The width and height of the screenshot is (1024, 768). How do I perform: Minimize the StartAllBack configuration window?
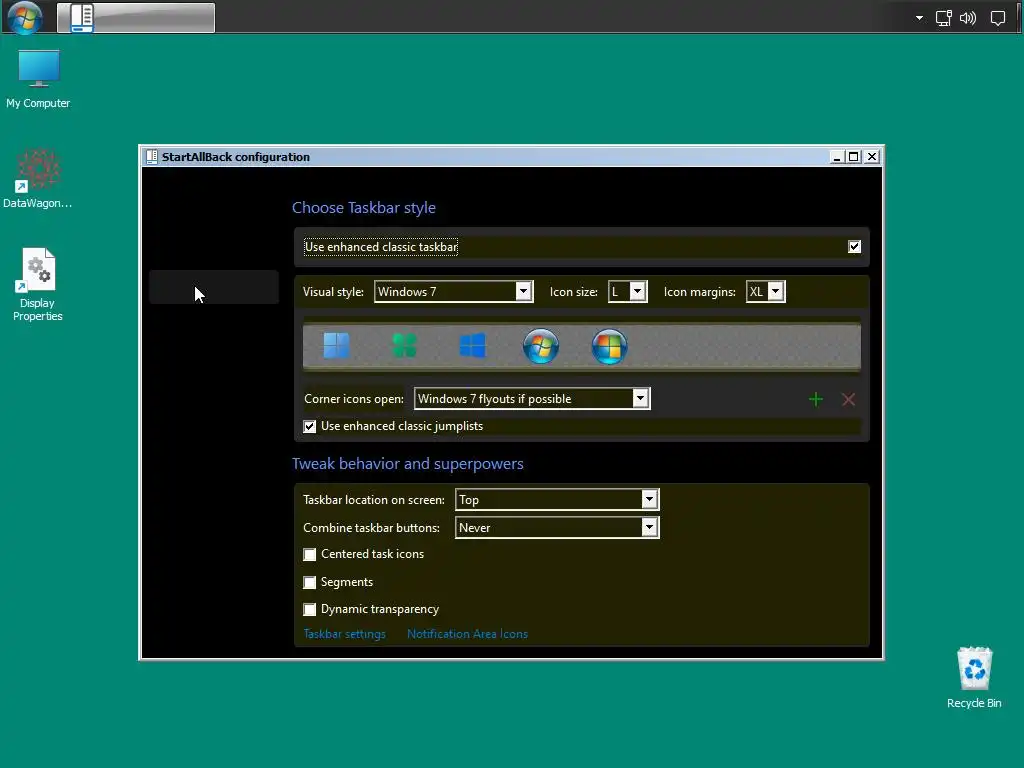836,157
